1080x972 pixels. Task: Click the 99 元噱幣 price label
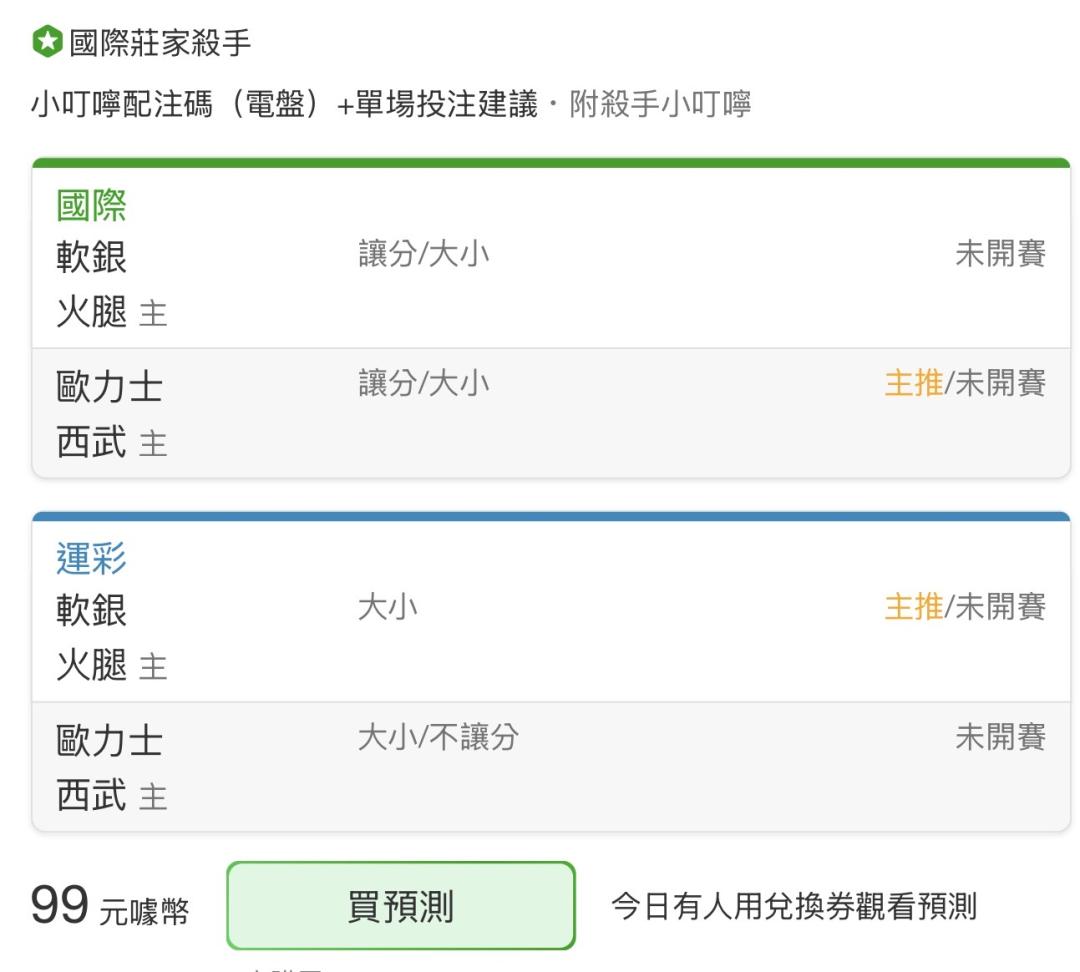110,906
